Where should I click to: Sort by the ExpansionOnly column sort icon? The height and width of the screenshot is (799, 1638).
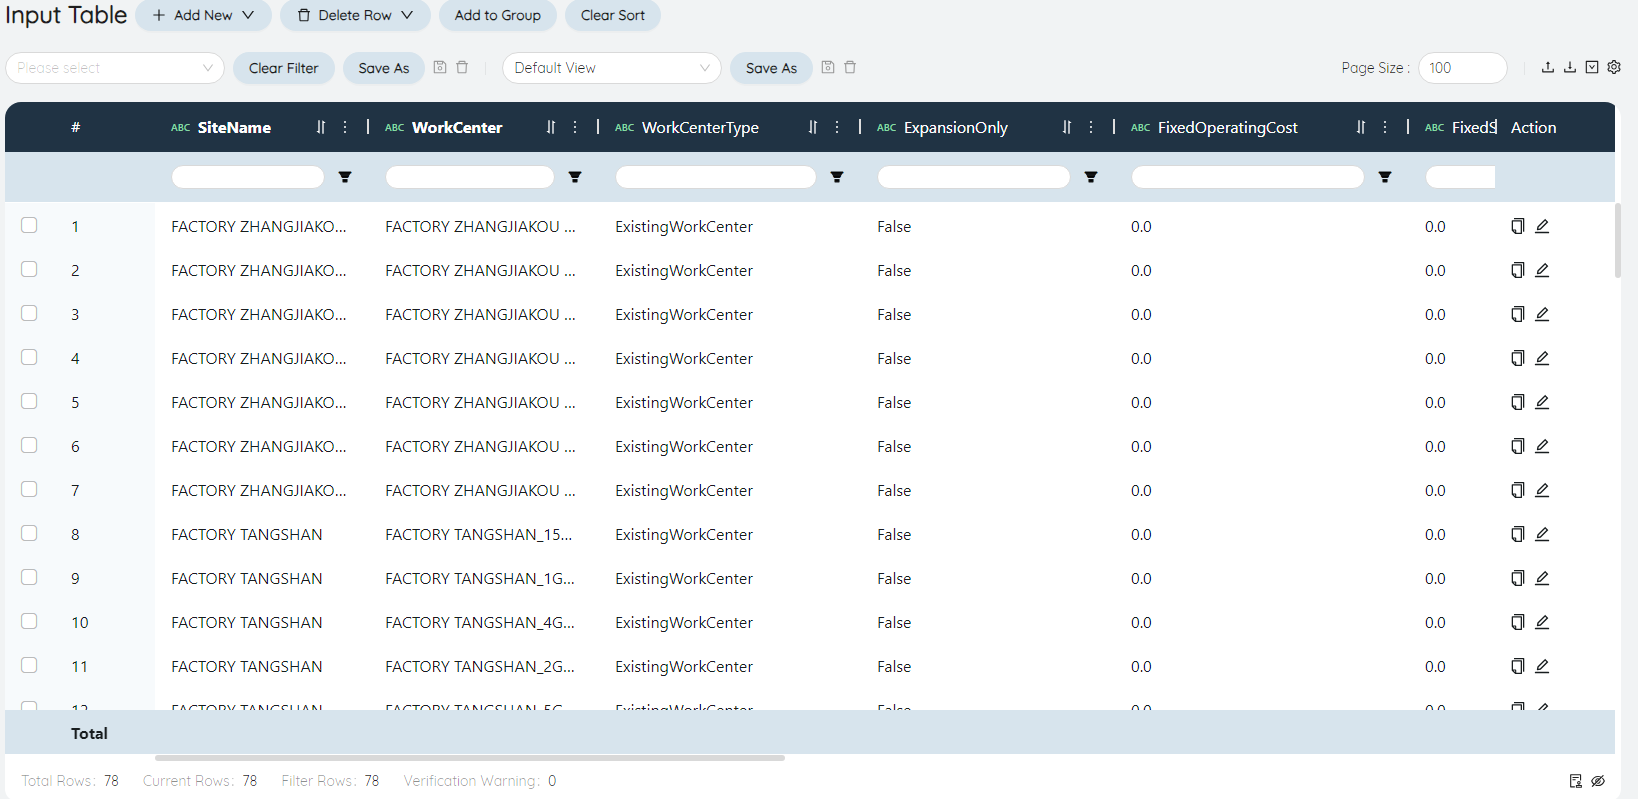point(1067,127)
